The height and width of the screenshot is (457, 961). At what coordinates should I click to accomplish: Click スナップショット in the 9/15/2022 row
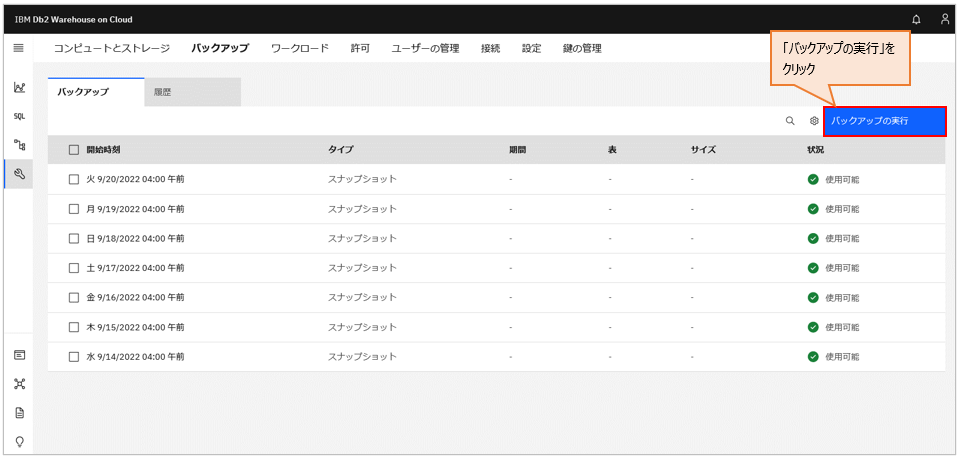point(362,327)
